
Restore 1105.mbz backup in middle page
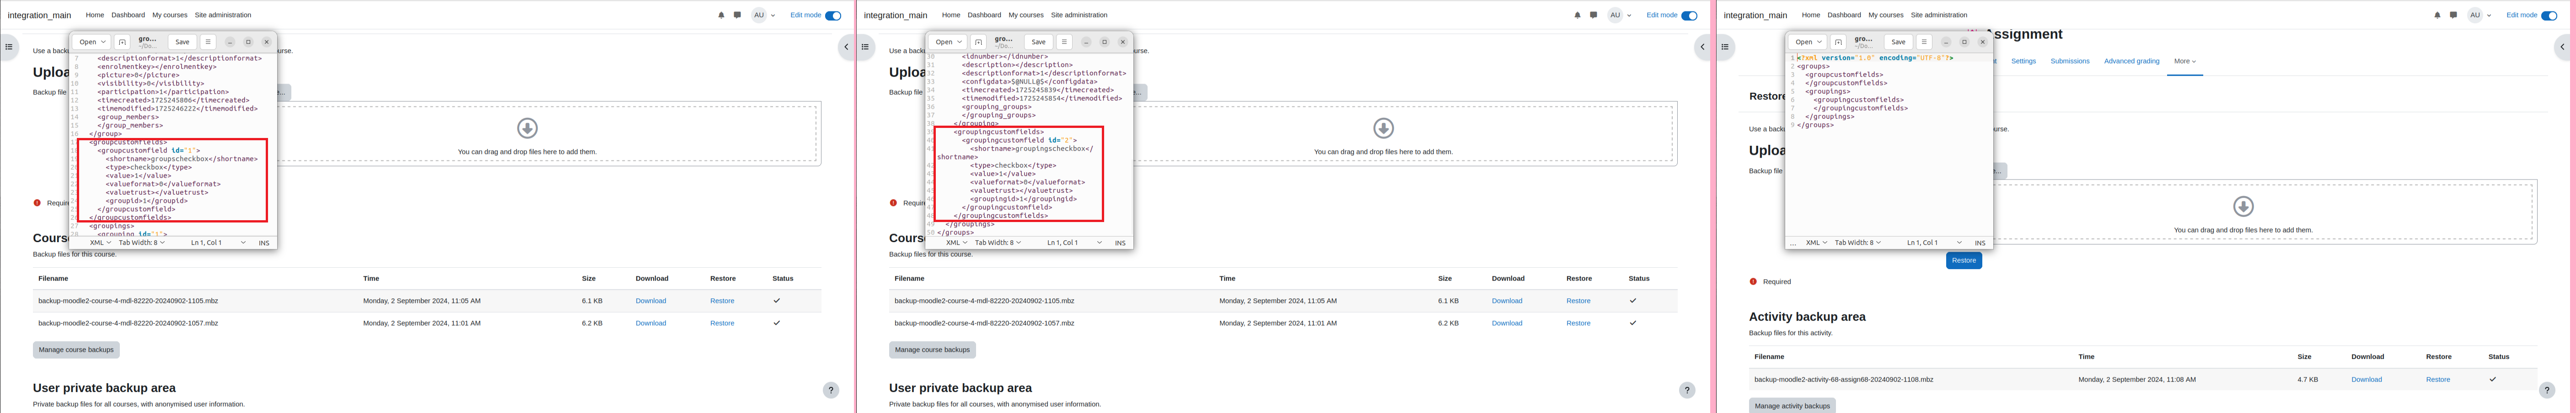(1578, 301)
